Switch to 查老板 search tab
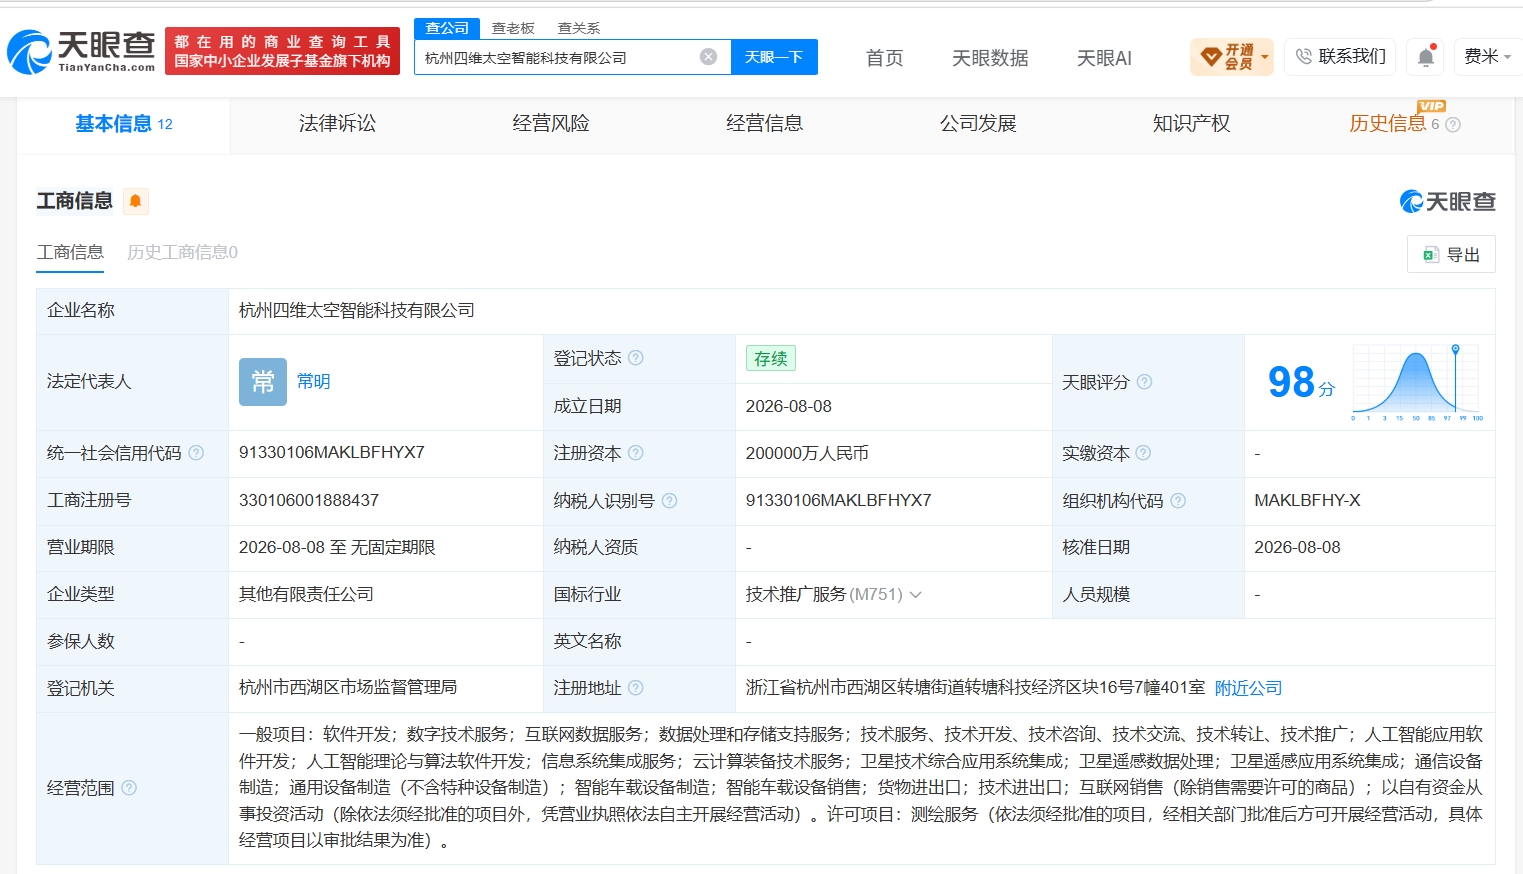Viewport: 1523px width, 874px height. [x=513, y=28]
